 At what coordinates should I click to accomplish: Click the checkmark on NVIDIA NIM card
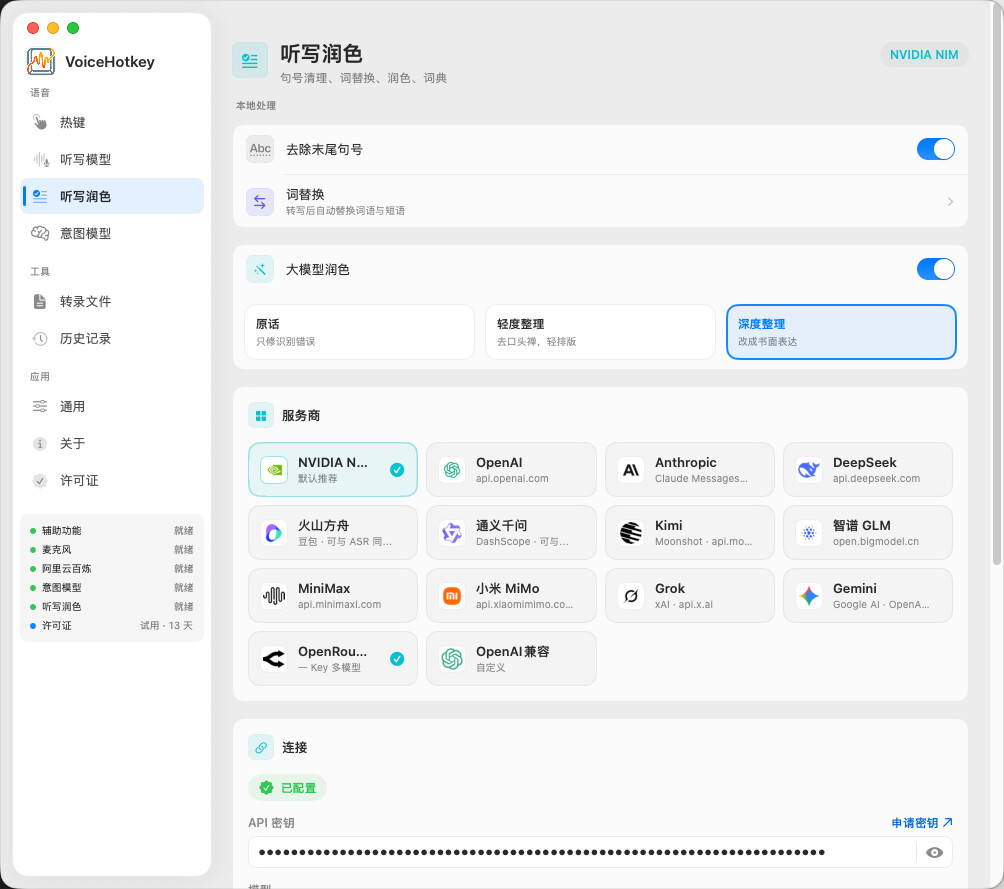tap(397, 469)
